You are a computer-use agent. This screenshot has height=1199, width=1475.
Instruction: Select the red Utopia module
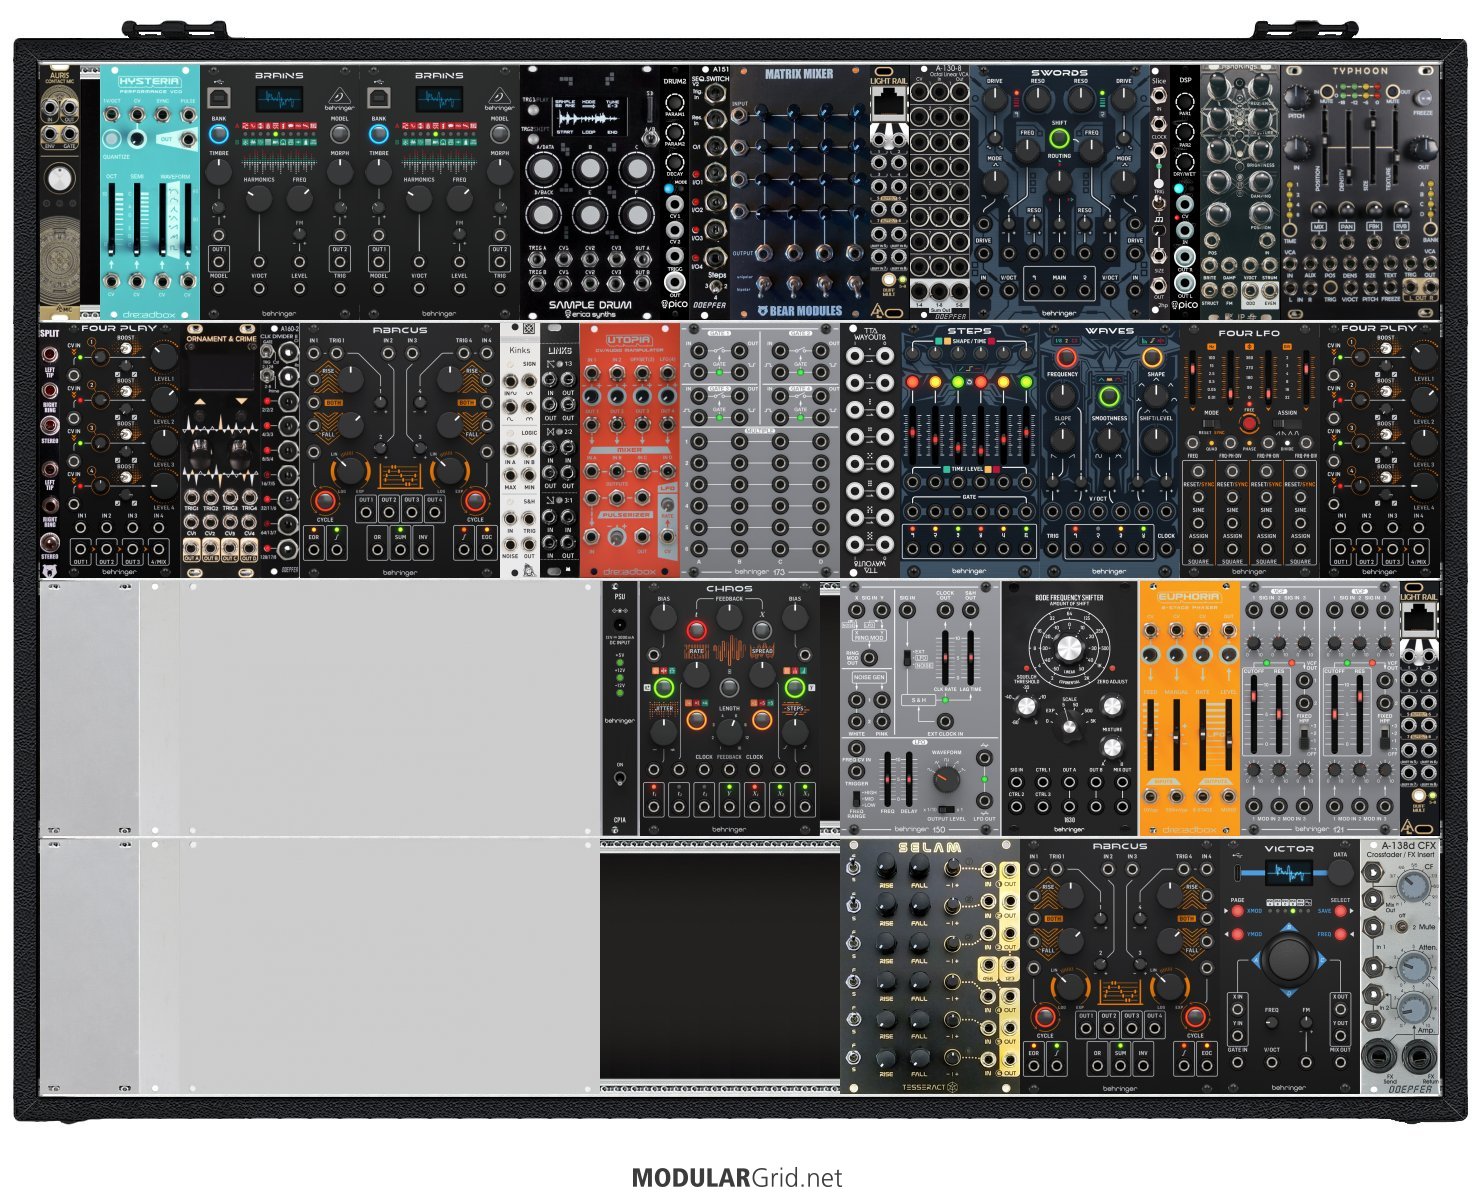[630, 450]
